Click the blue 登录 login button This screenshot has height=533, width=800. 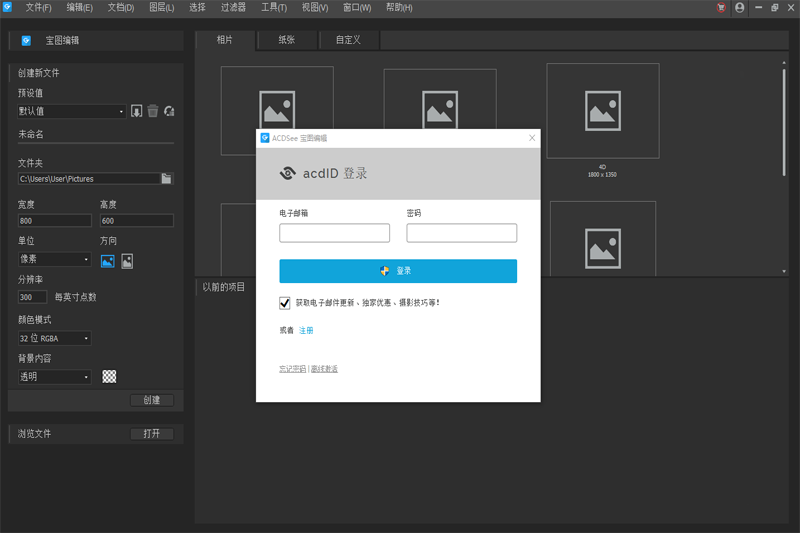coord(398,271)
